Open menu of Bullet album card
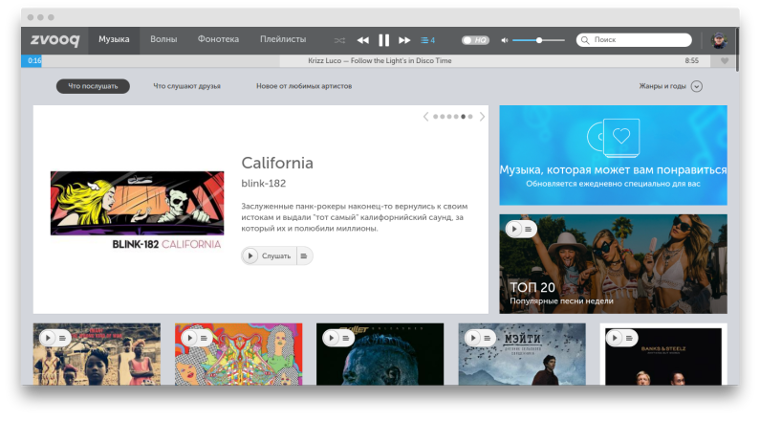 coord(346,338)
